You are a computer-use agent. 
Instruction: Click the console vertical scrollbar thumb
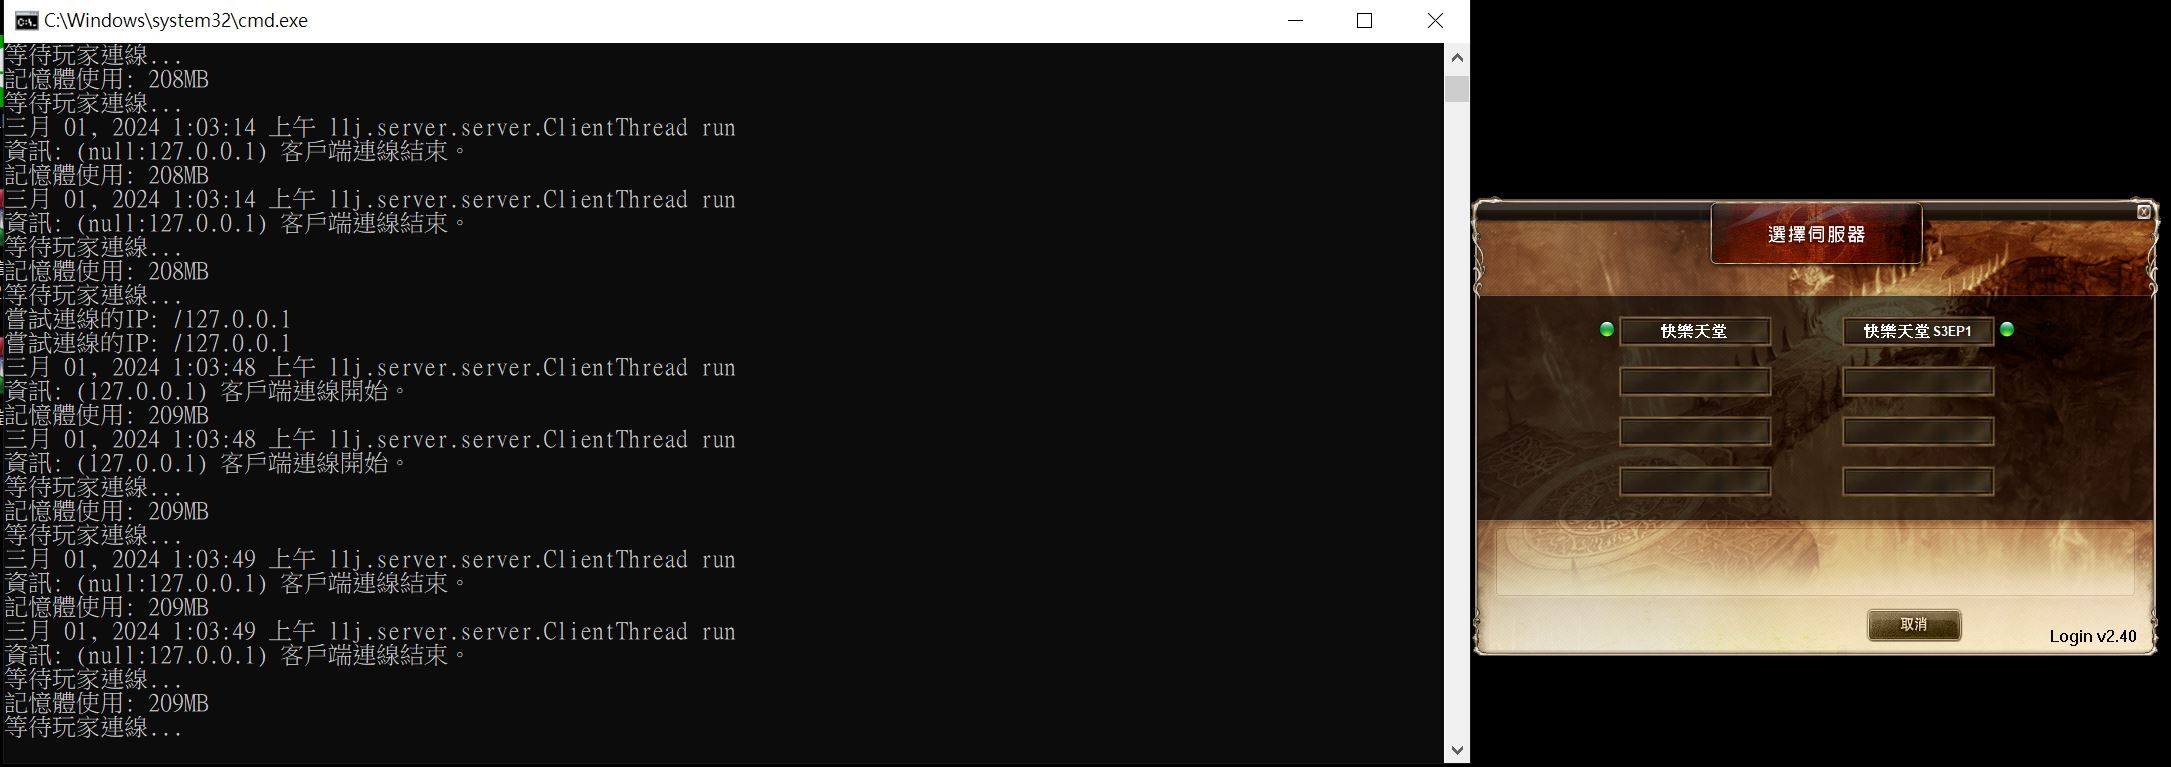click(1457, 89)
